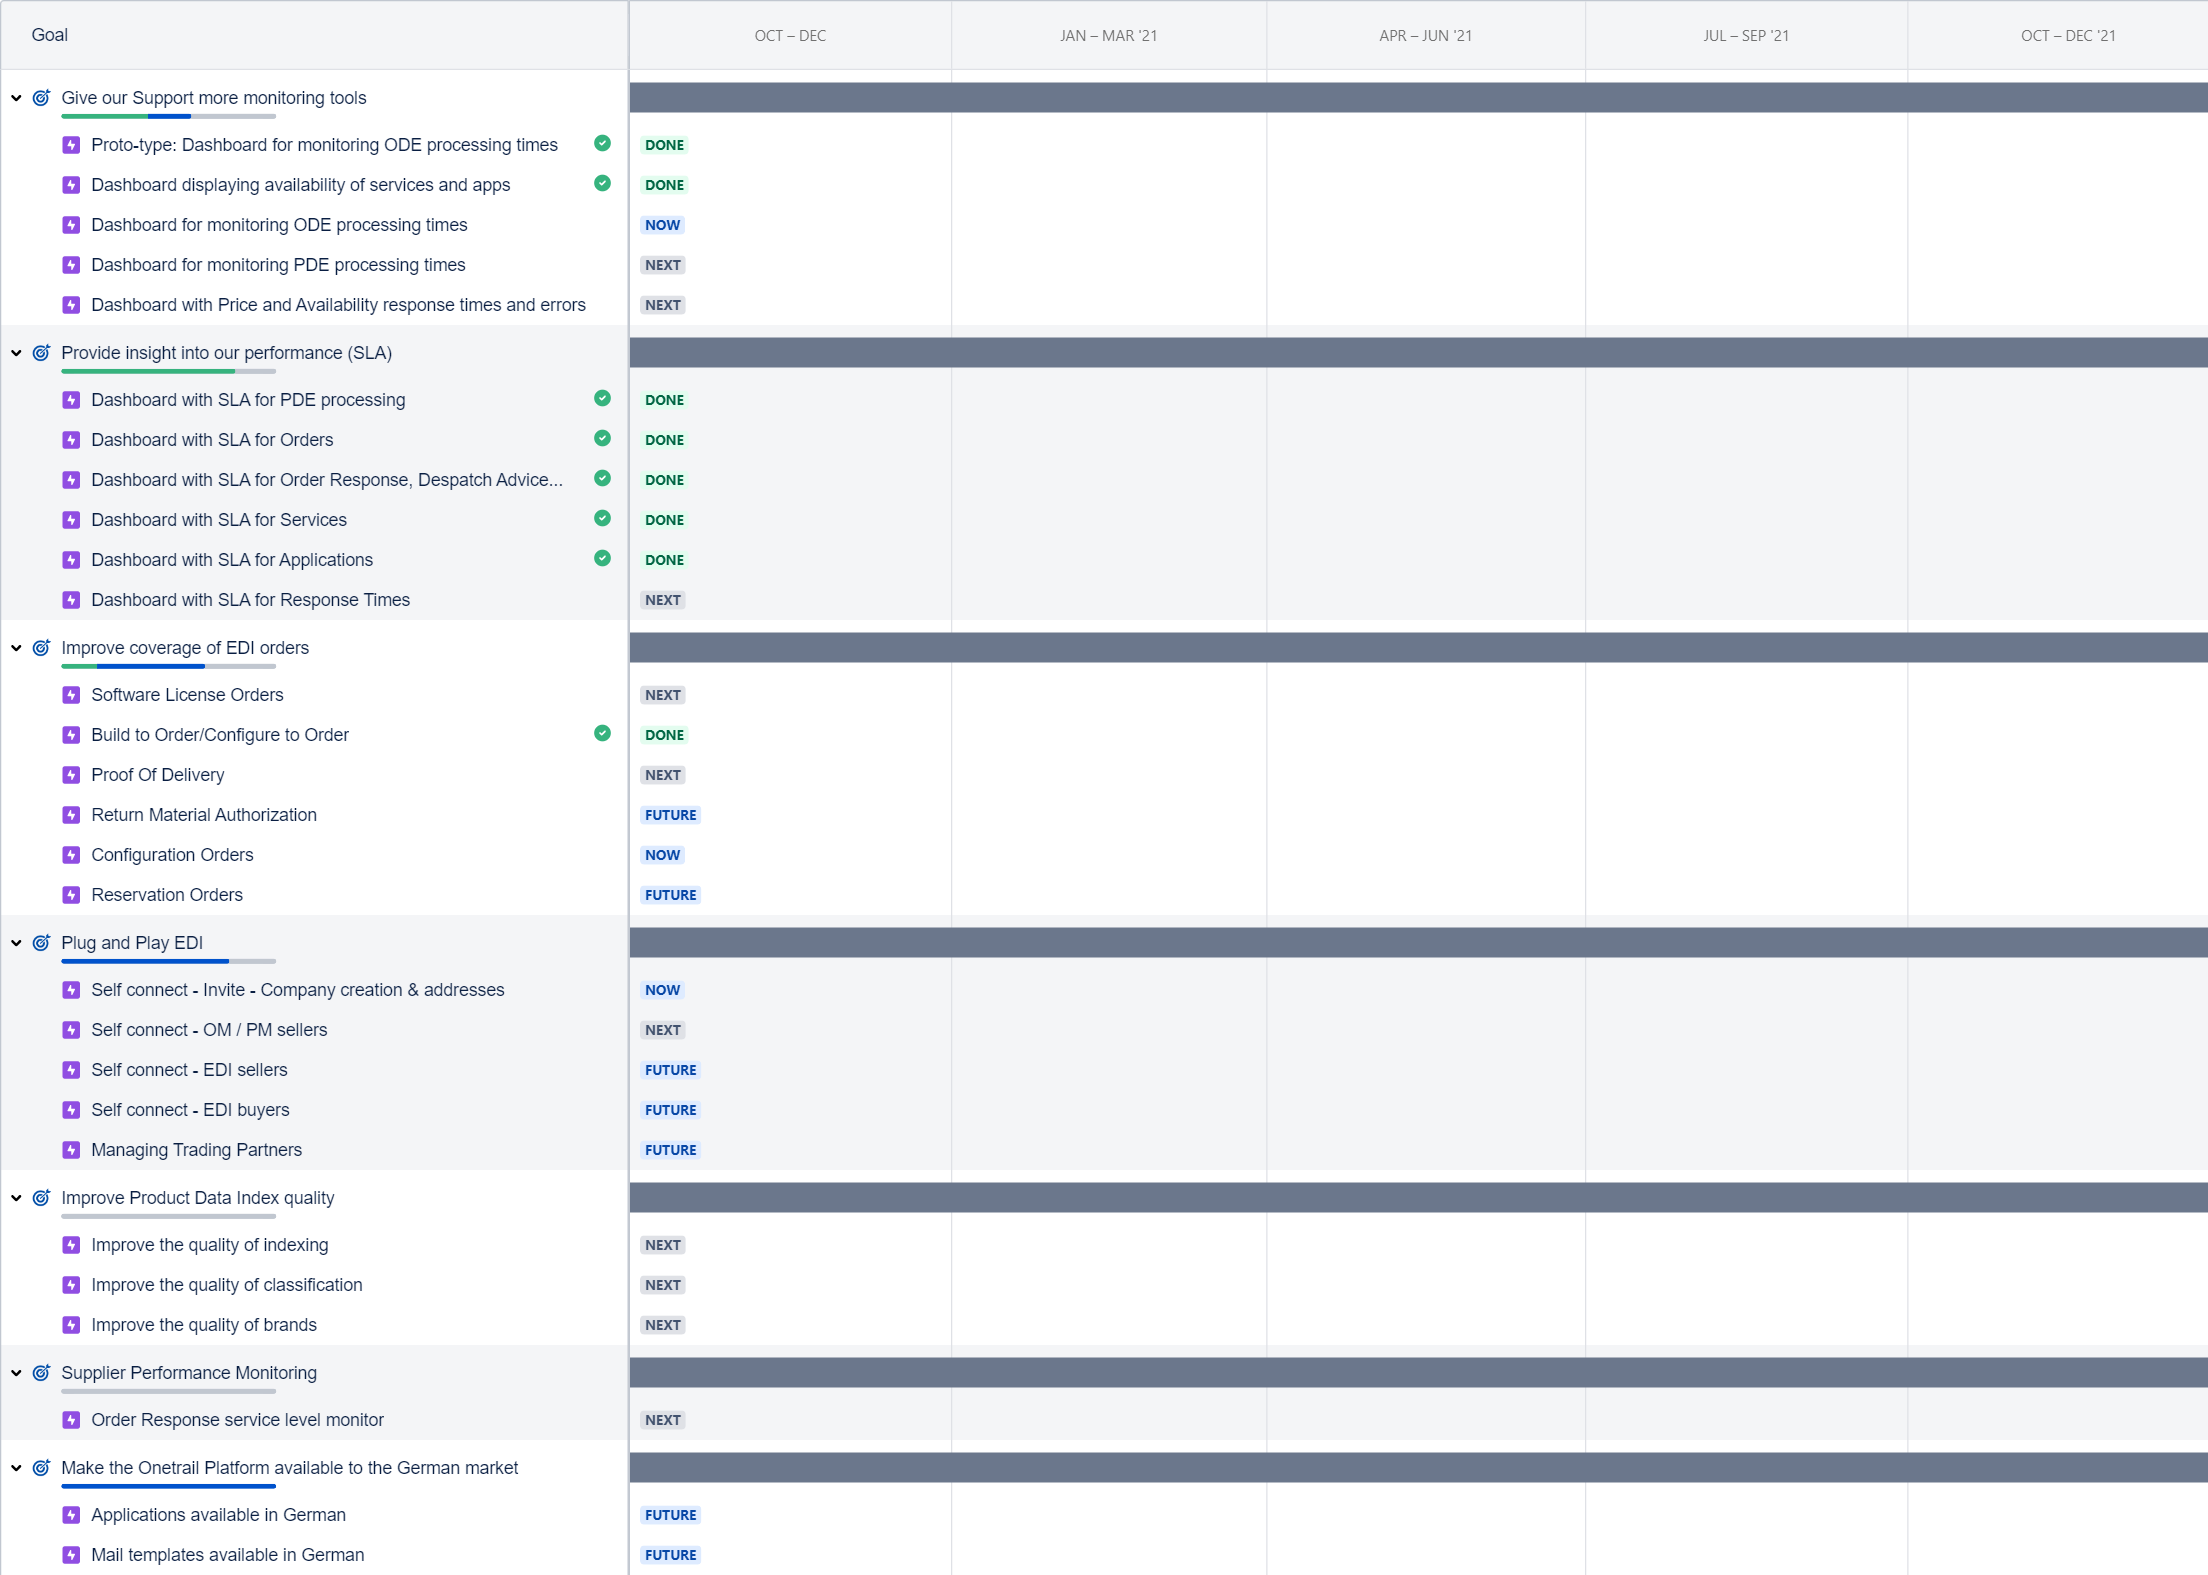Click the epic icon beside Applications available in German

[71, 1515]
